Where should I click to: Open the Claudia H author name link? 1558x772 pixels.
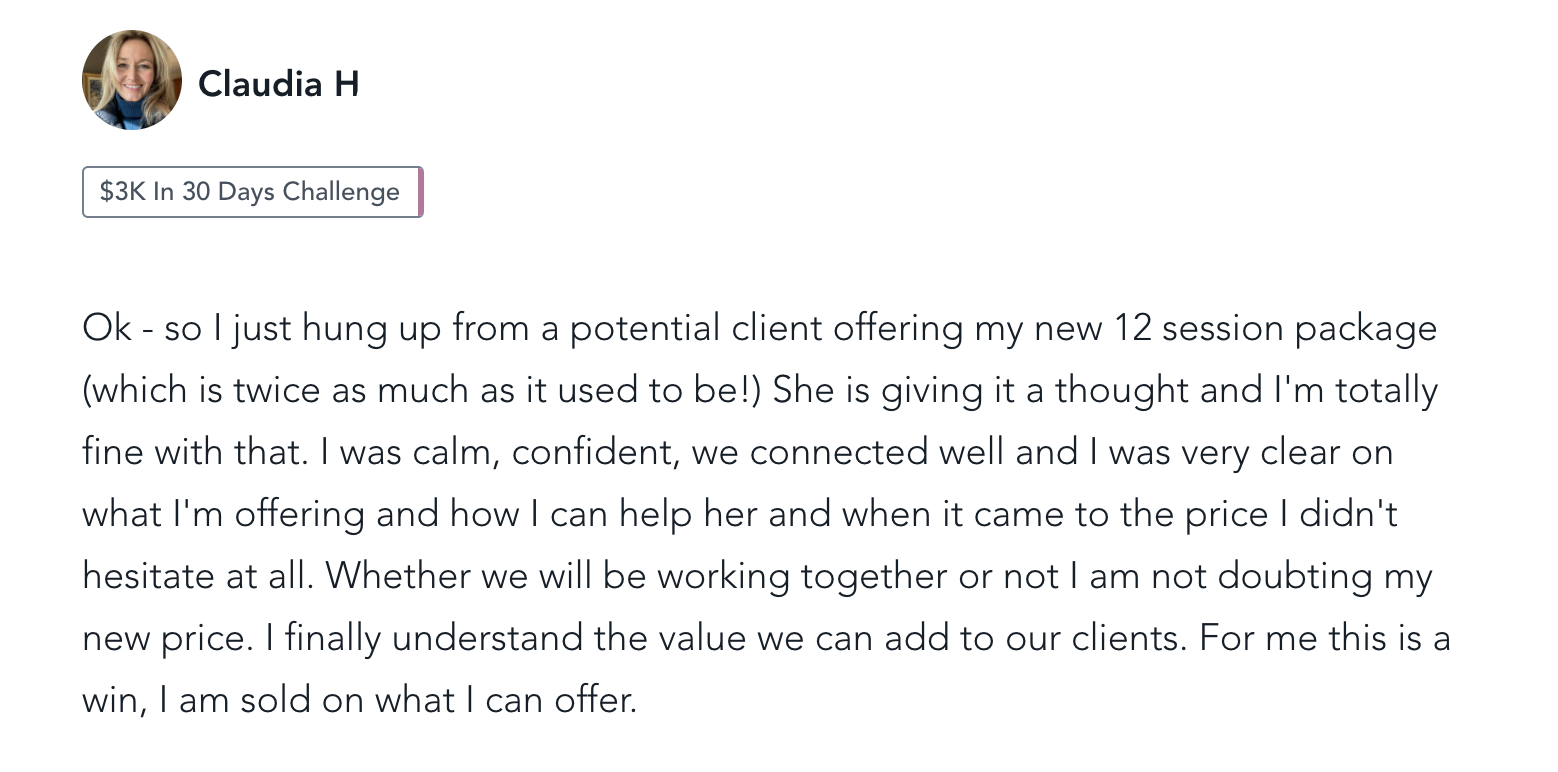point(278,83)
